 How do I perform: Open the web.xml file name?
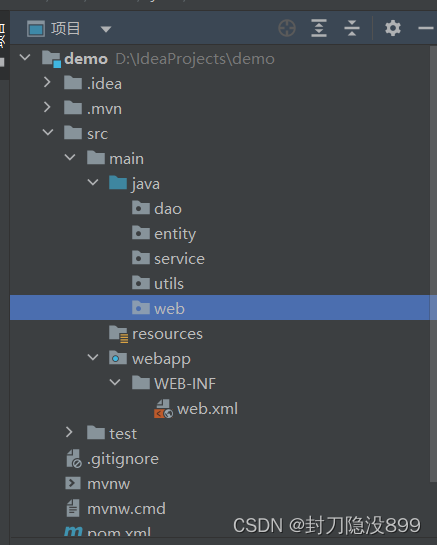point(207,409)
